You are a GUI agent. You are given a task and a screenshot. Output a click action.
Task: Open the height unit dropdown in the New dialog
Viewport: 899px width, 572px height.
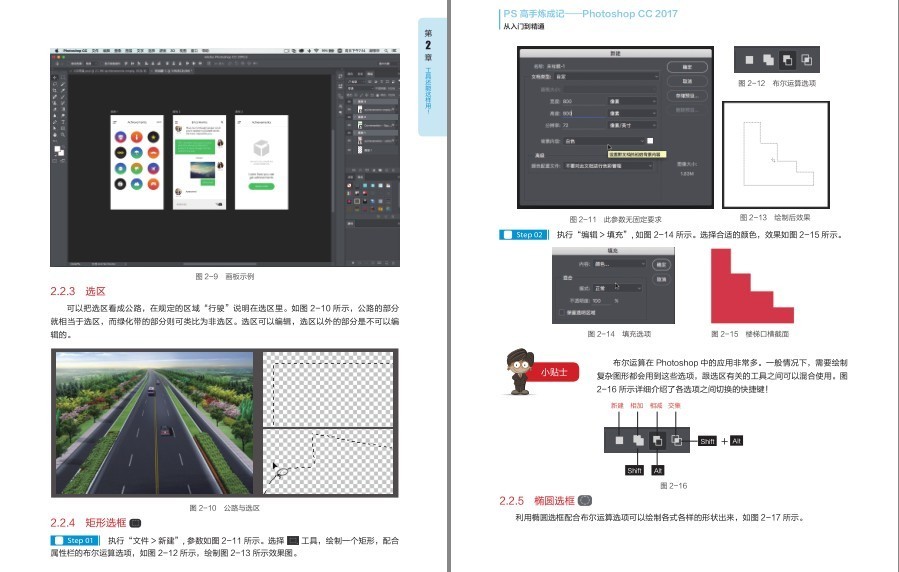[632, 113]
